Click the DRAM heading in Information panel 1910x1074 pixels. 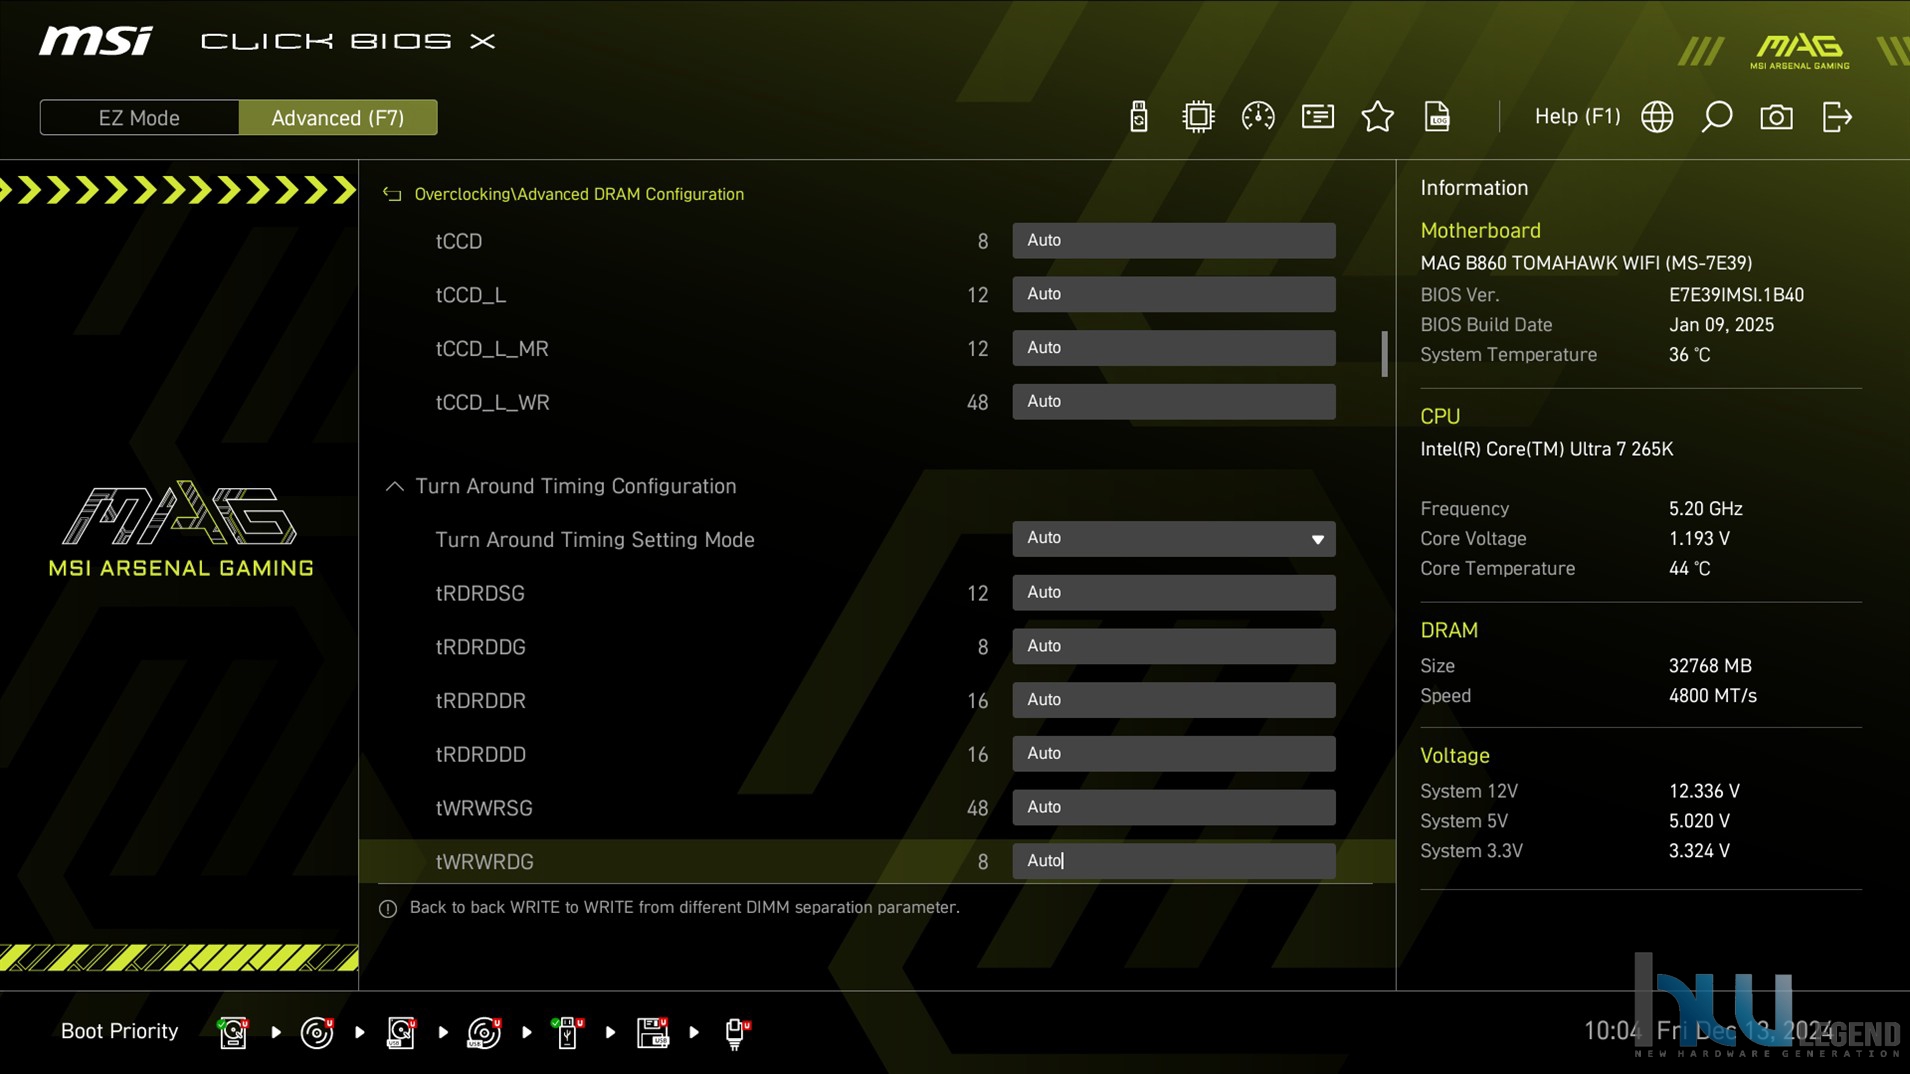coord(1449,630)
